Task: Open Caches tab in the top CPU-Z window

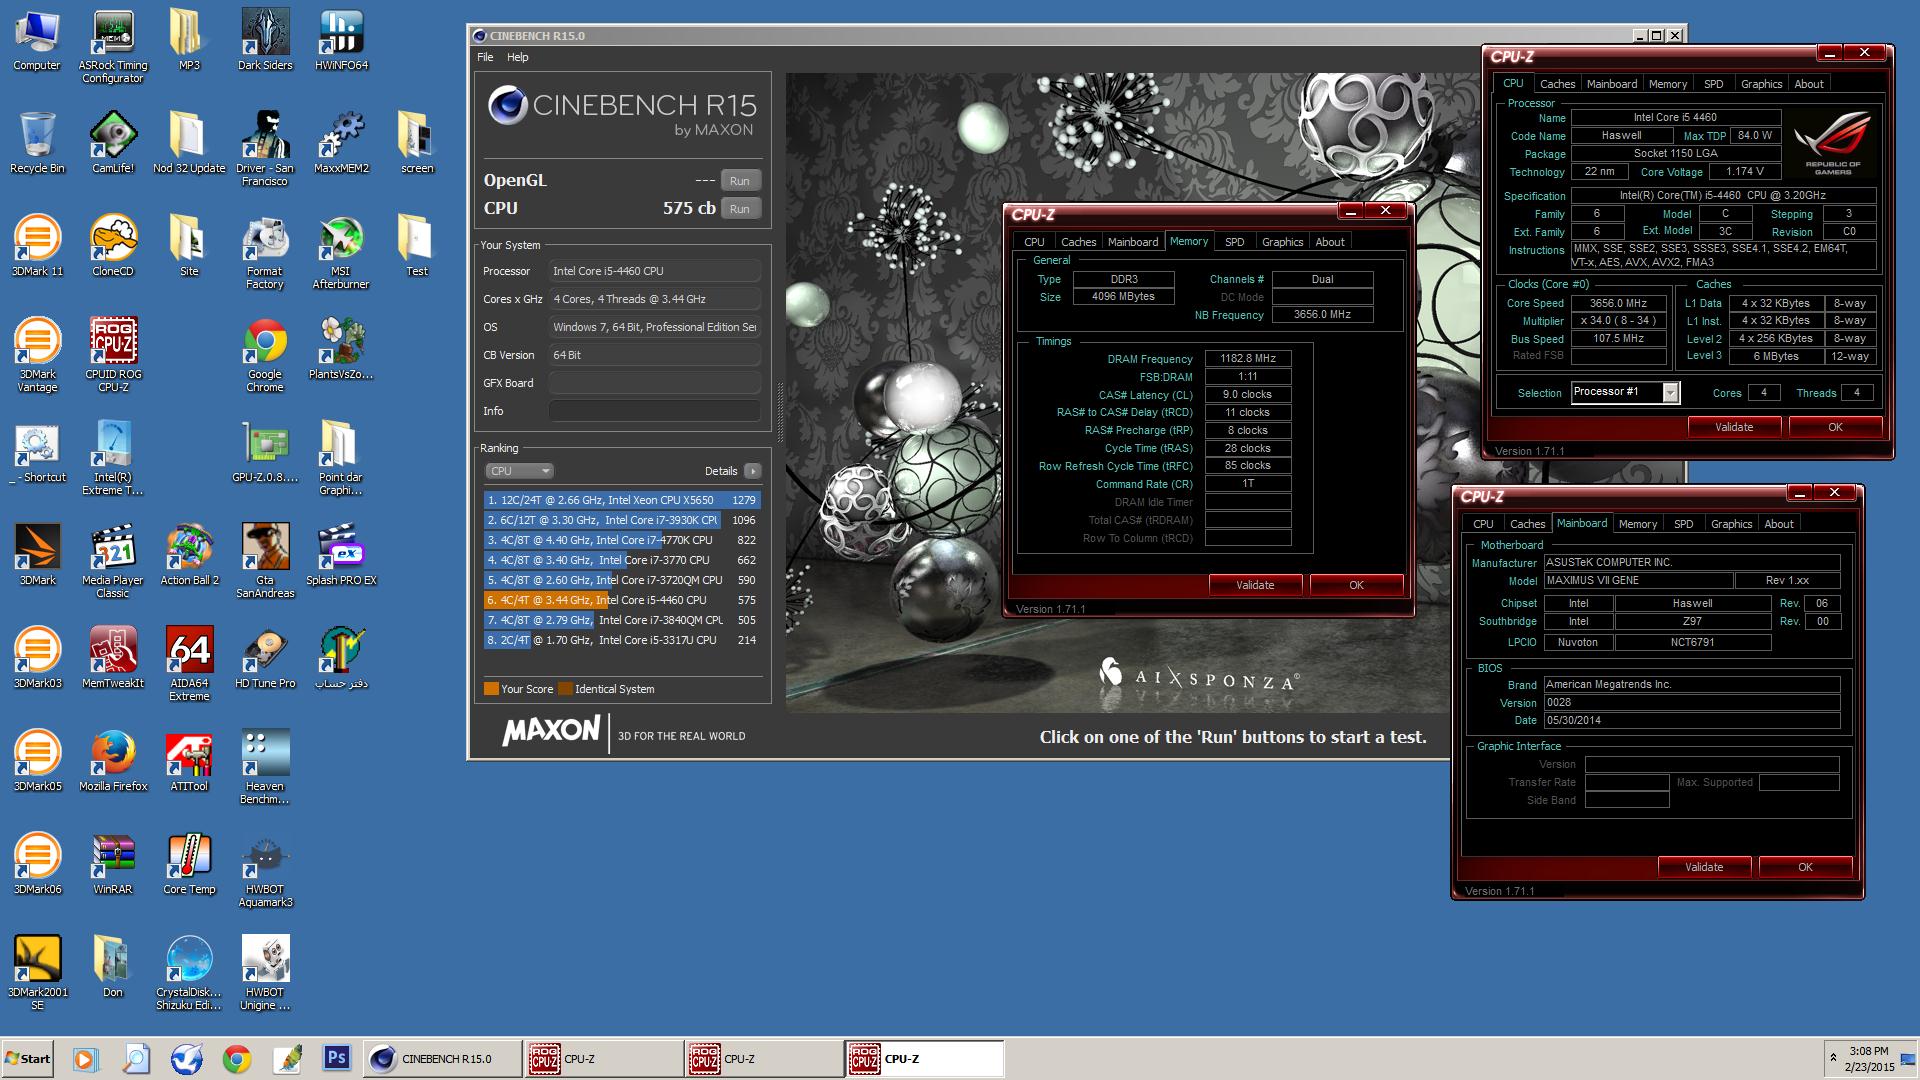Action: pyautogui.click(x=1557, y=84)
